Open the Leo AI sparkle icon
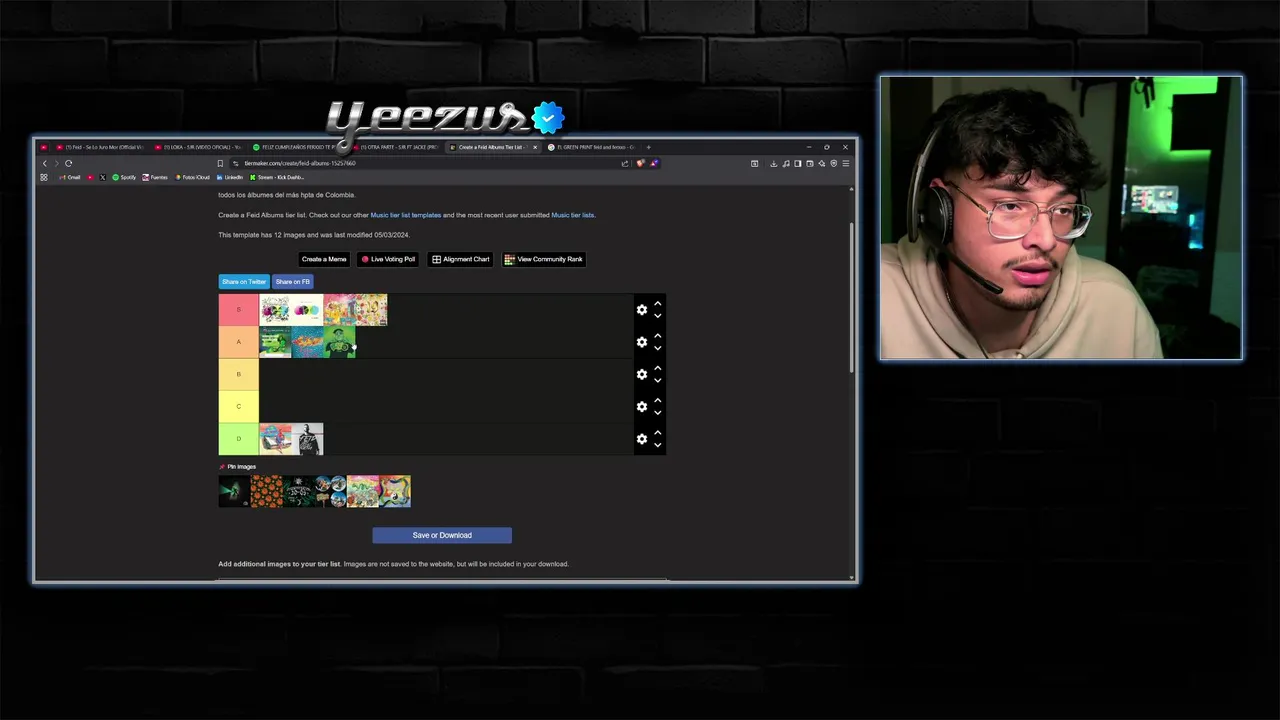The height and width of the screenshot is (720, 1280). click(822, 163)
